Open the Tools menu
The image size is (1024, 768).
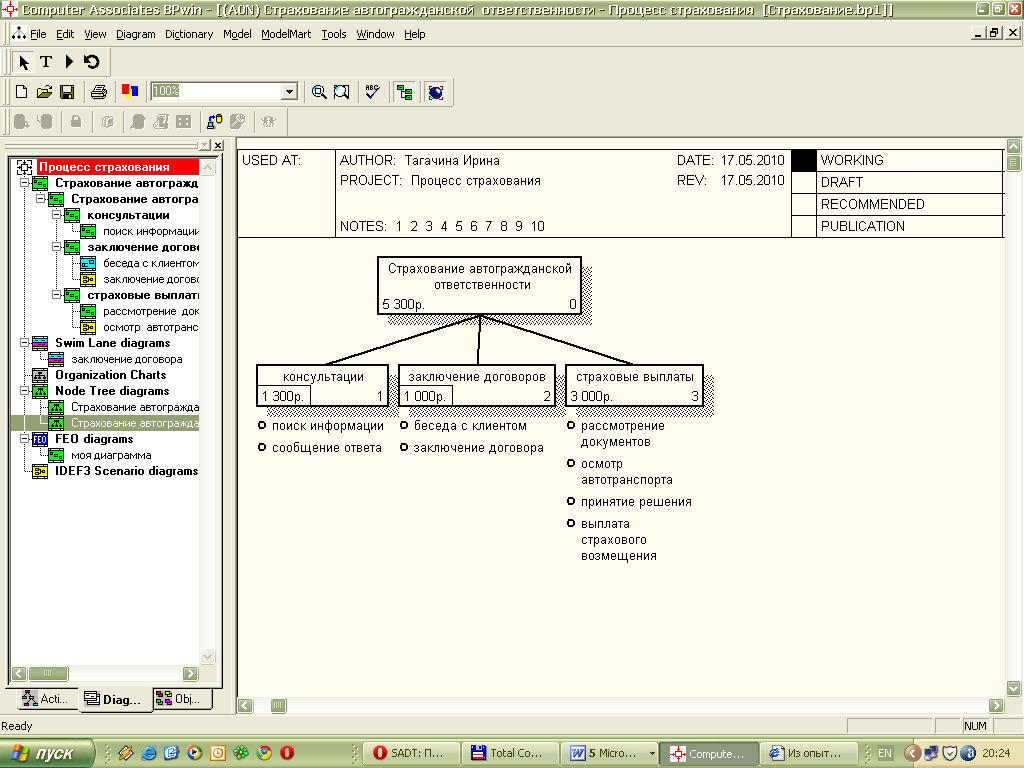coord(334,34)
